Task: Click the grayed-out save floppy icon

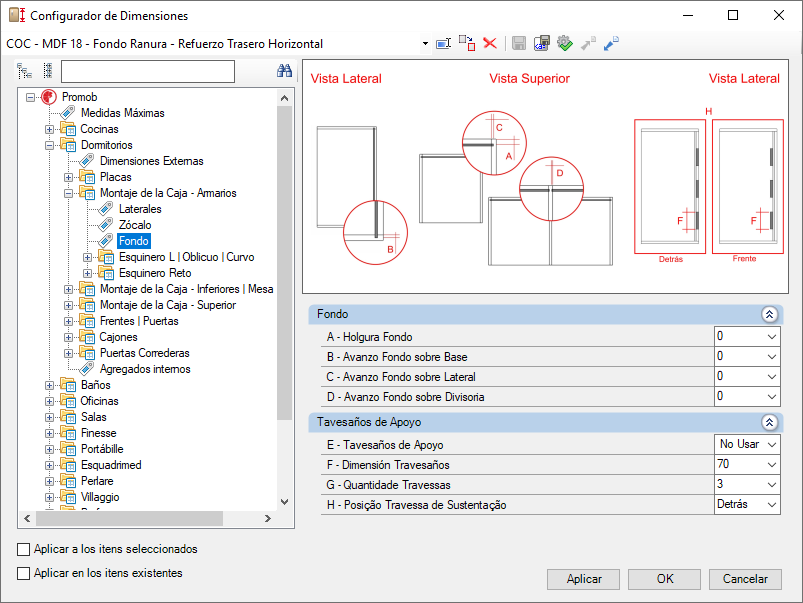Action: tap(519, 43)
